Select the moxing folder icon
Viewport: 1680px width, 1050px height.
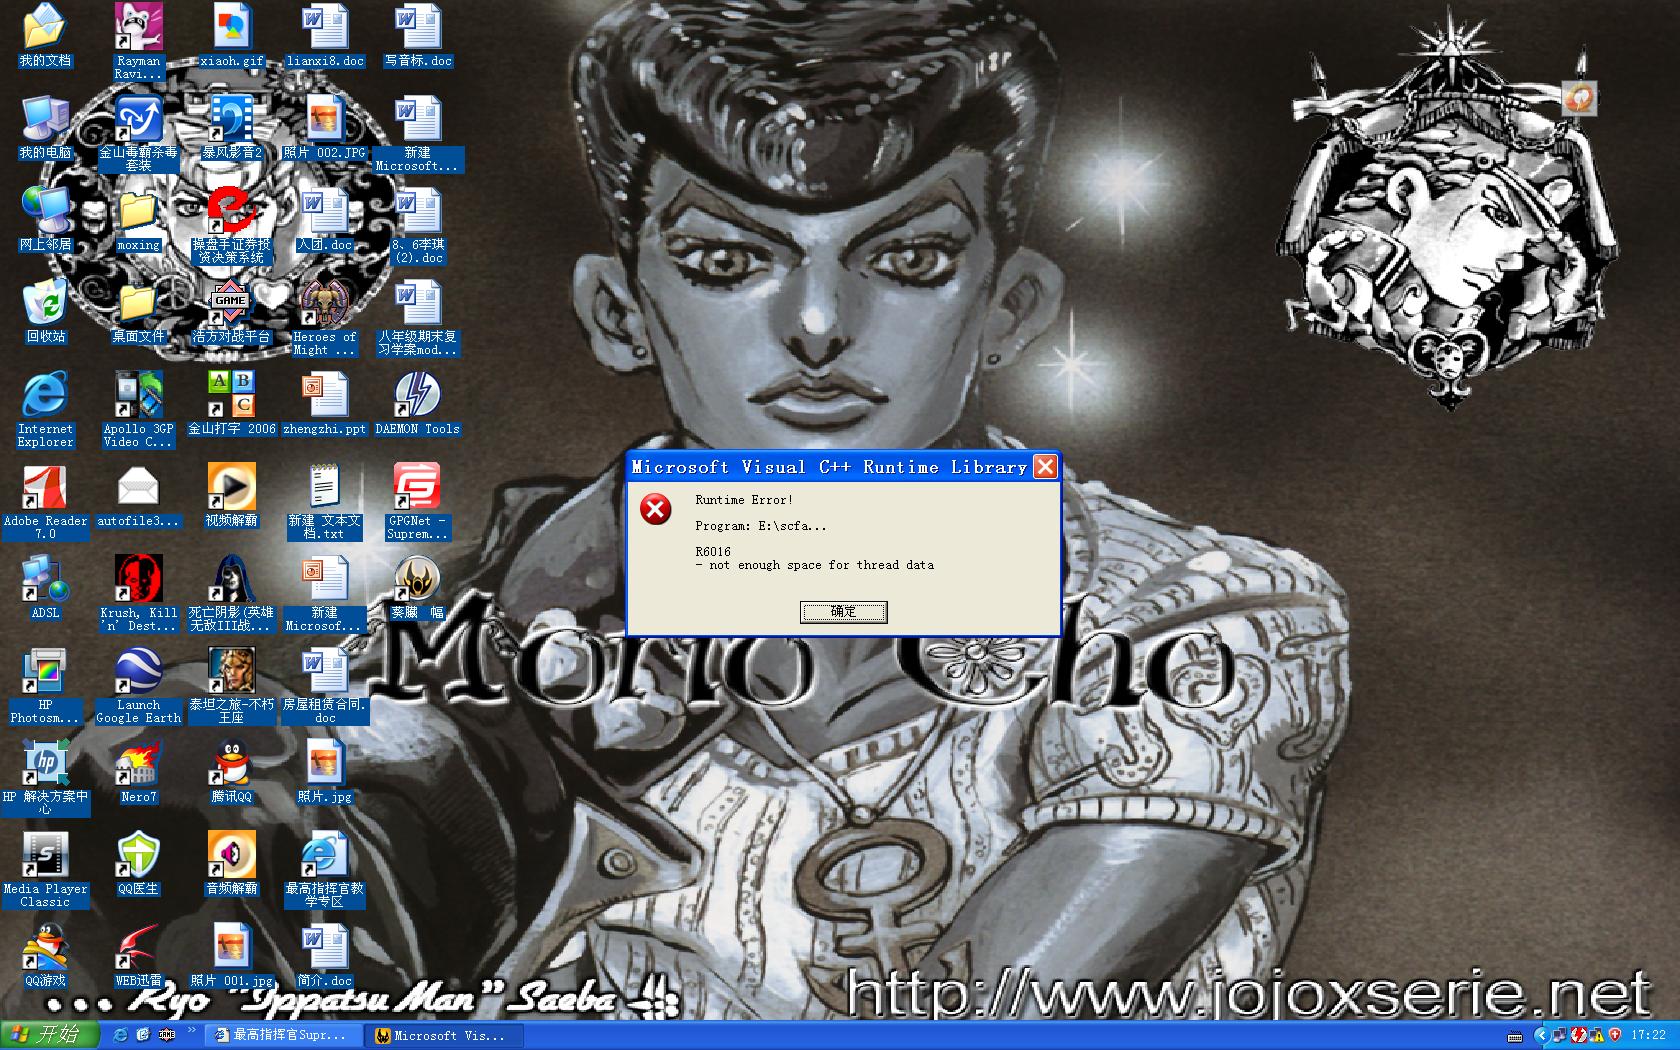[138, 220]
